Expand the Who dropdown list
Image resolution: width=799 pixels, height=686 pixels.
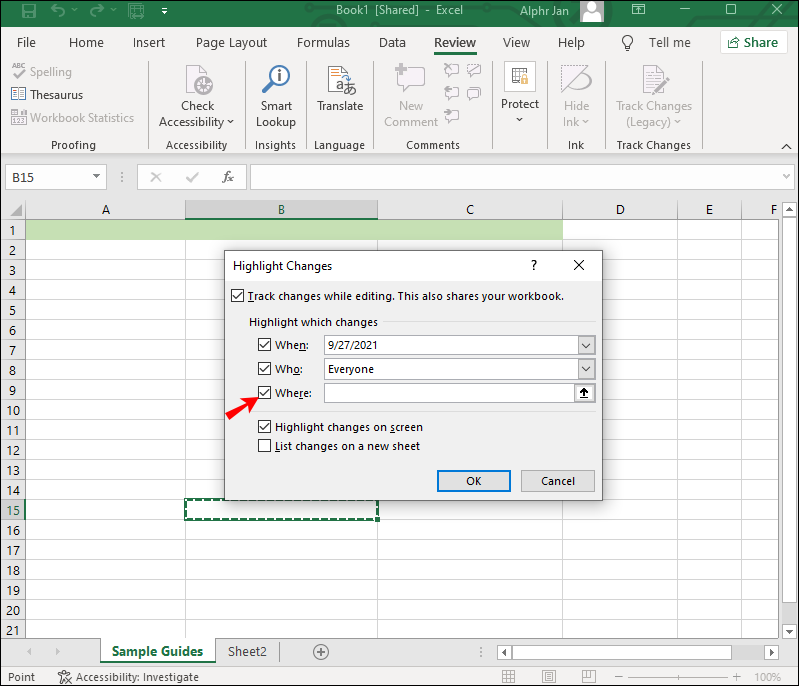click(586, 369)
